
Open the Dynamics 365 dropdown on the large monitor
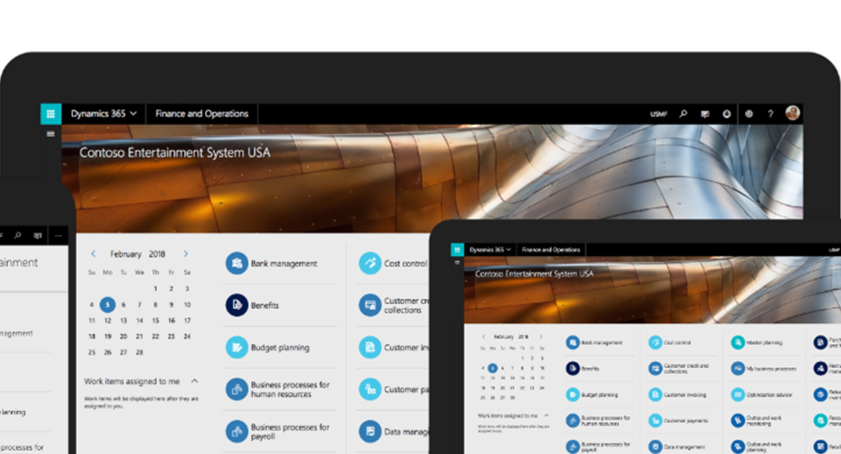point(103,114)
